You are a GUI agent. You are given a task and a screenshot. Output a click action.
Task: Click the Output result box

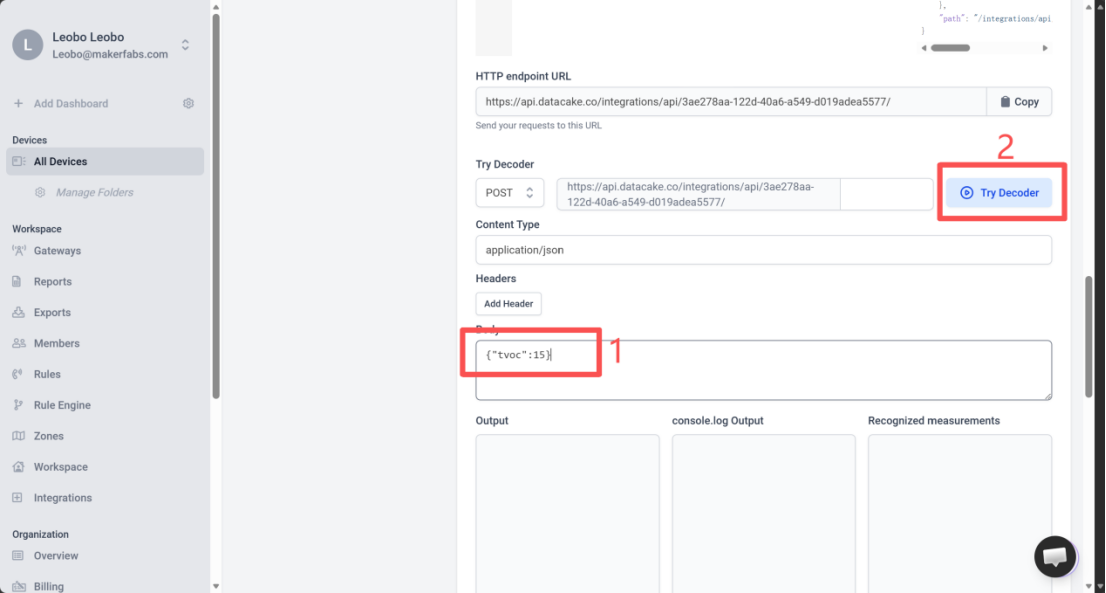tap(568, 513)
